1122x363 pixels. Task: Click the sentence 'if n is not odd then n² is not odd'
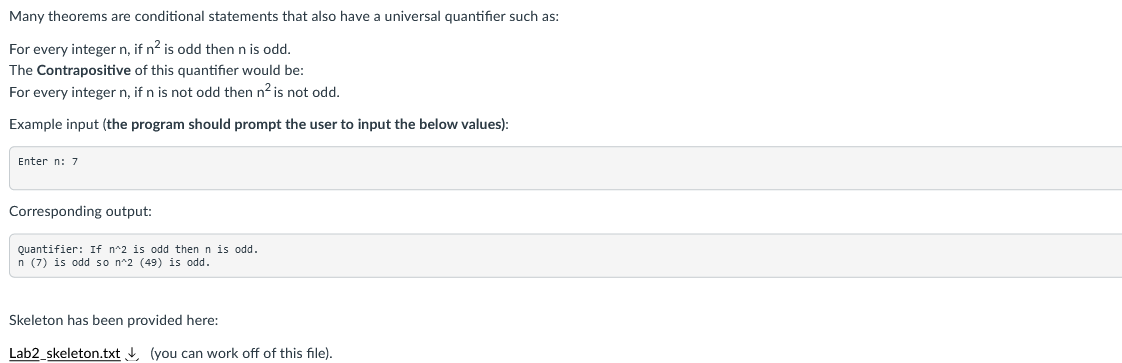237,92
